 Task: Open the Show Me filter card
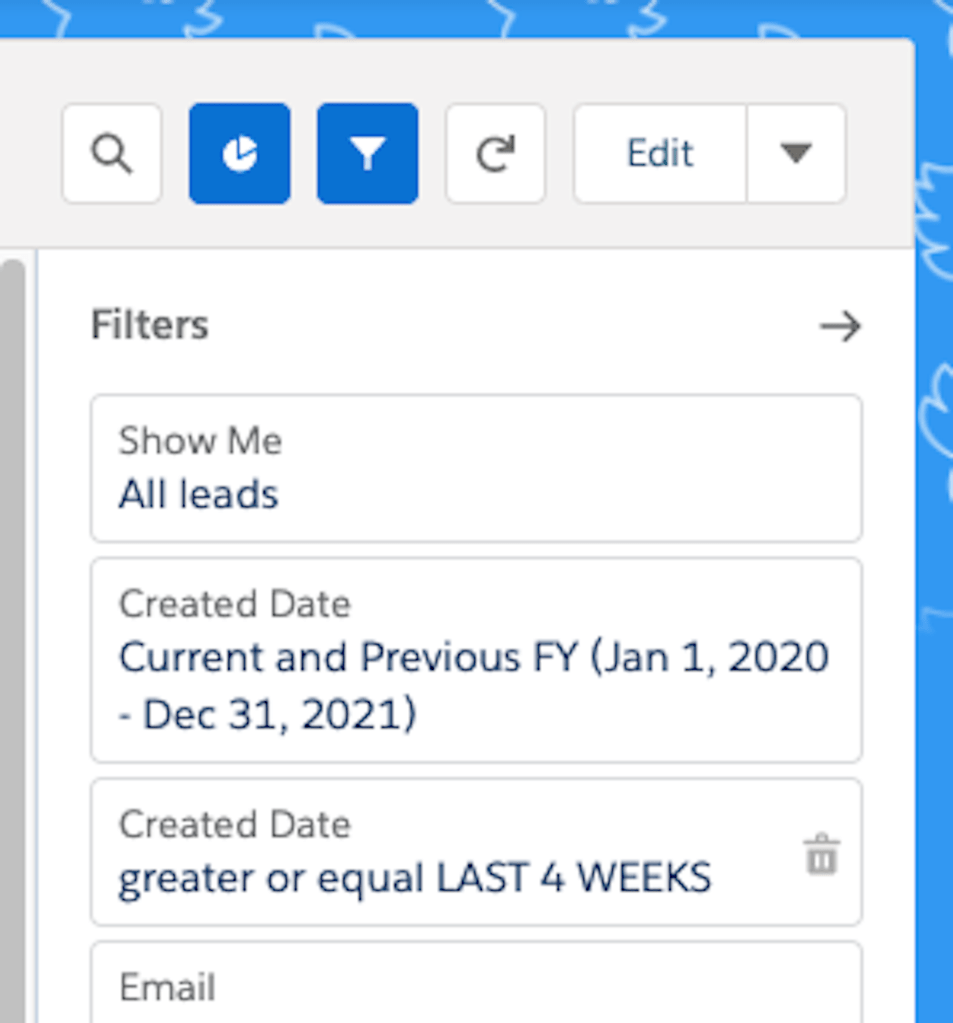point(475,468)
